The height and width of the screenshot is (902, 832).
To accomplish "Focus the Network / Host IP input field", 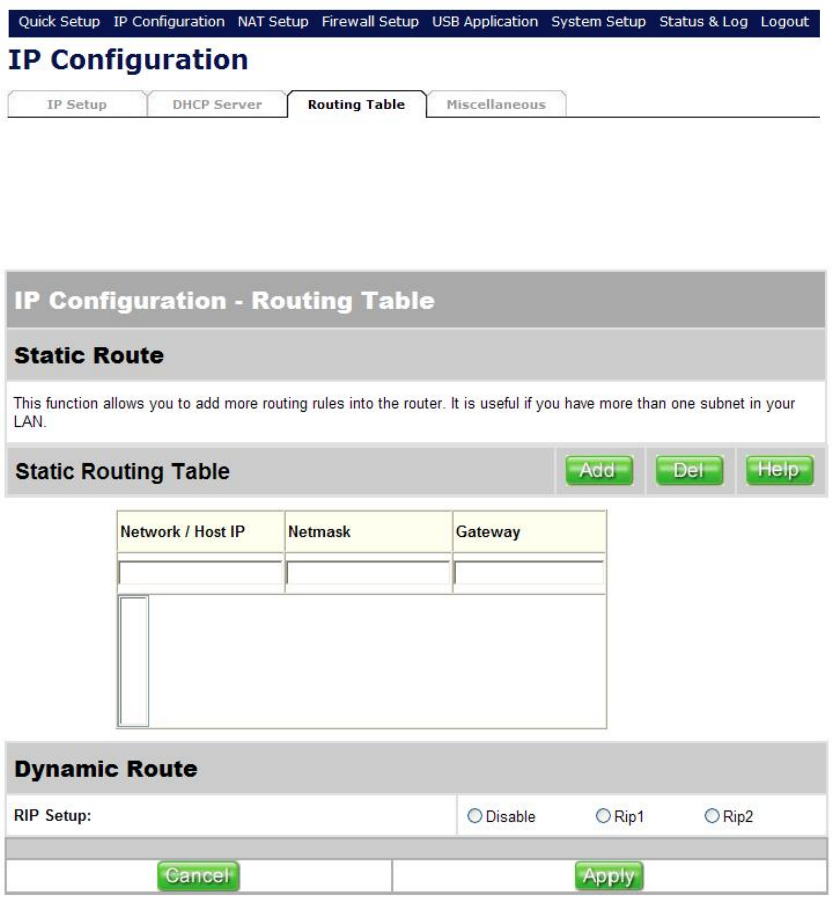I will coord(200,573).
